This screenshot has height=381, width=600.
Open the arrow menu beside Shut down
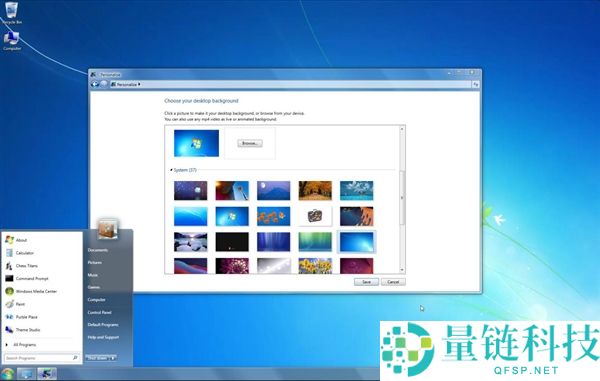(113, 358)
